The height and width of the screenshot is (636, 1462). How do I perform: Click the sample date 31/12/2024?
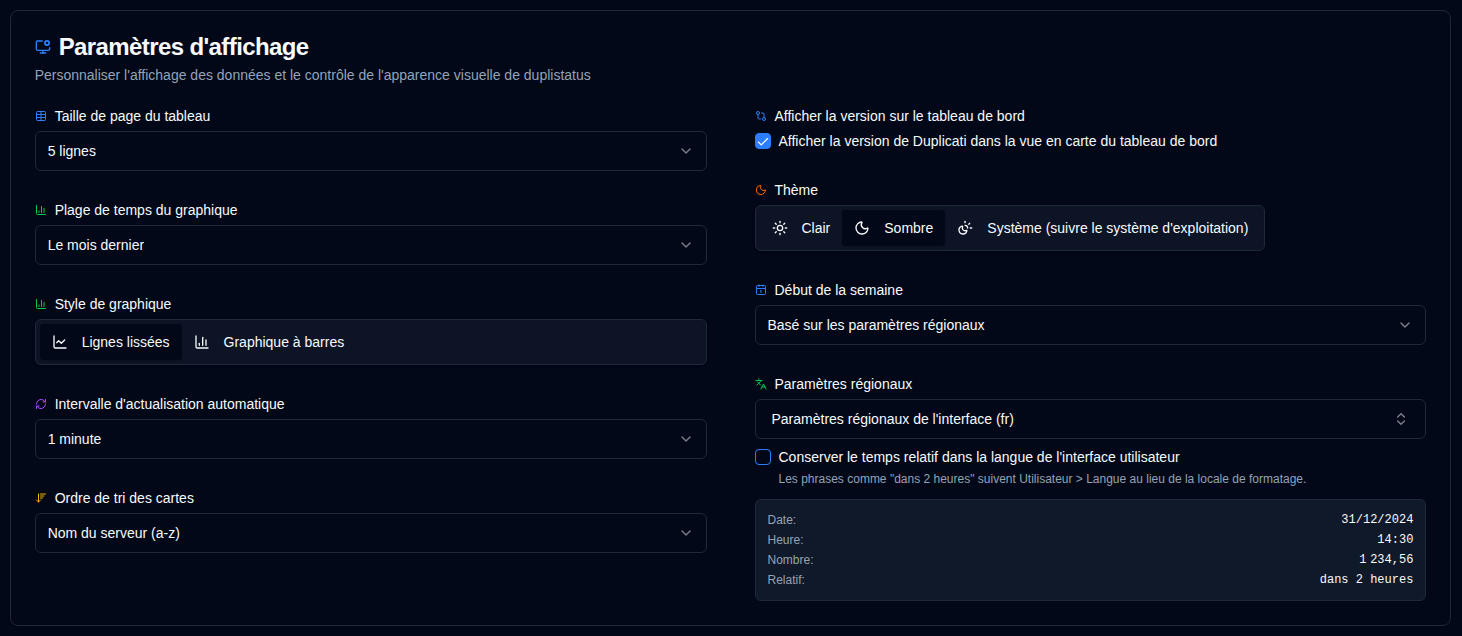pyautogui.click(x=1377, y=519)
